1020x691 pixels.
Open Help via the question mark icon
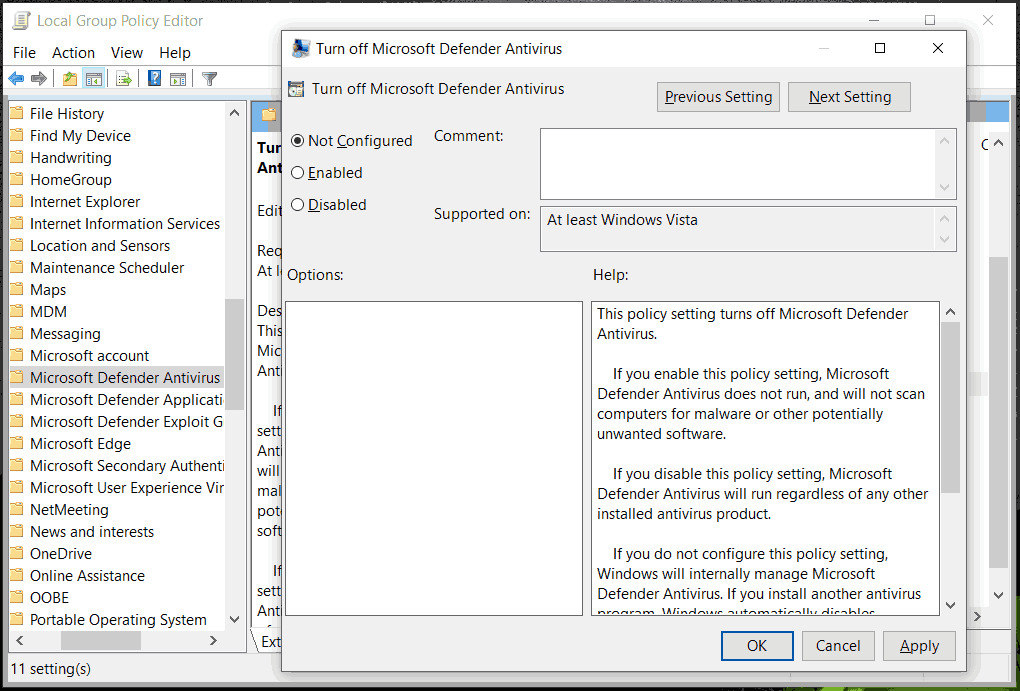(x=154, y=79)
